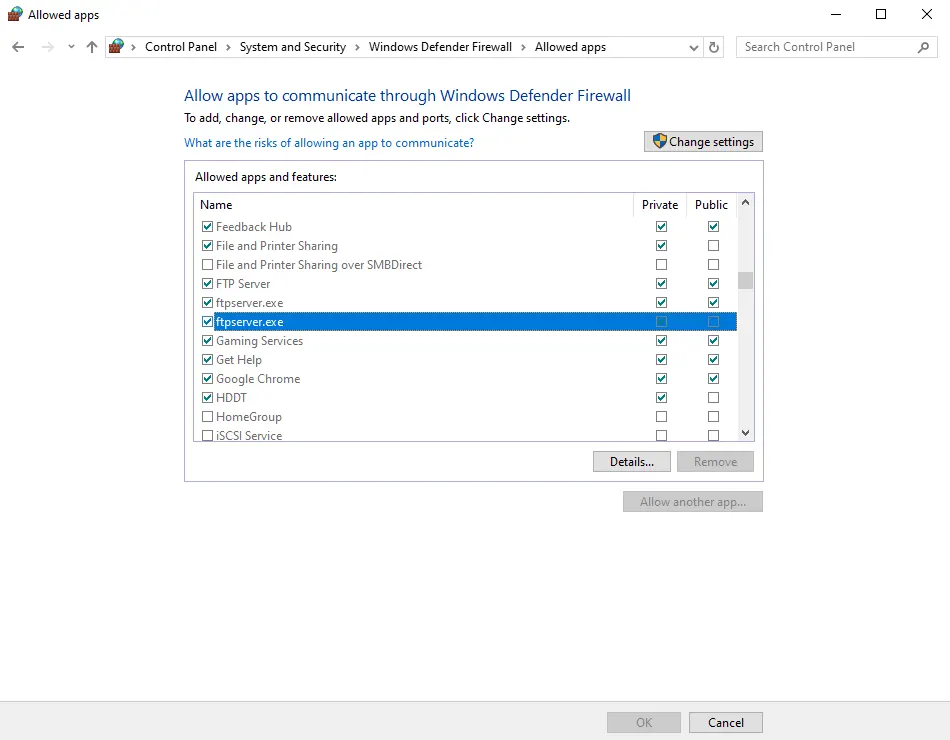Maximize the Allowed apps window

point(881,15)
